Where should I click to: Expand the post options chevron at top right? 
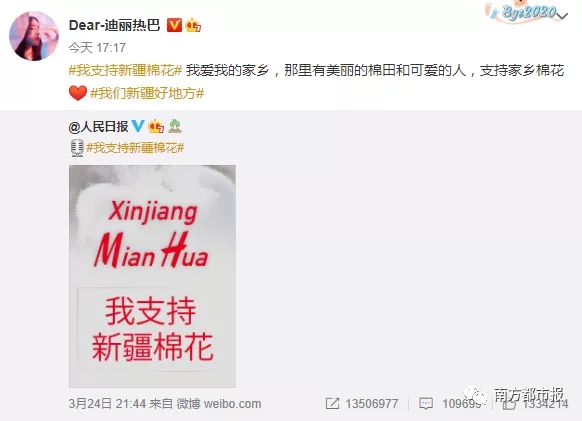coord(562,16)
